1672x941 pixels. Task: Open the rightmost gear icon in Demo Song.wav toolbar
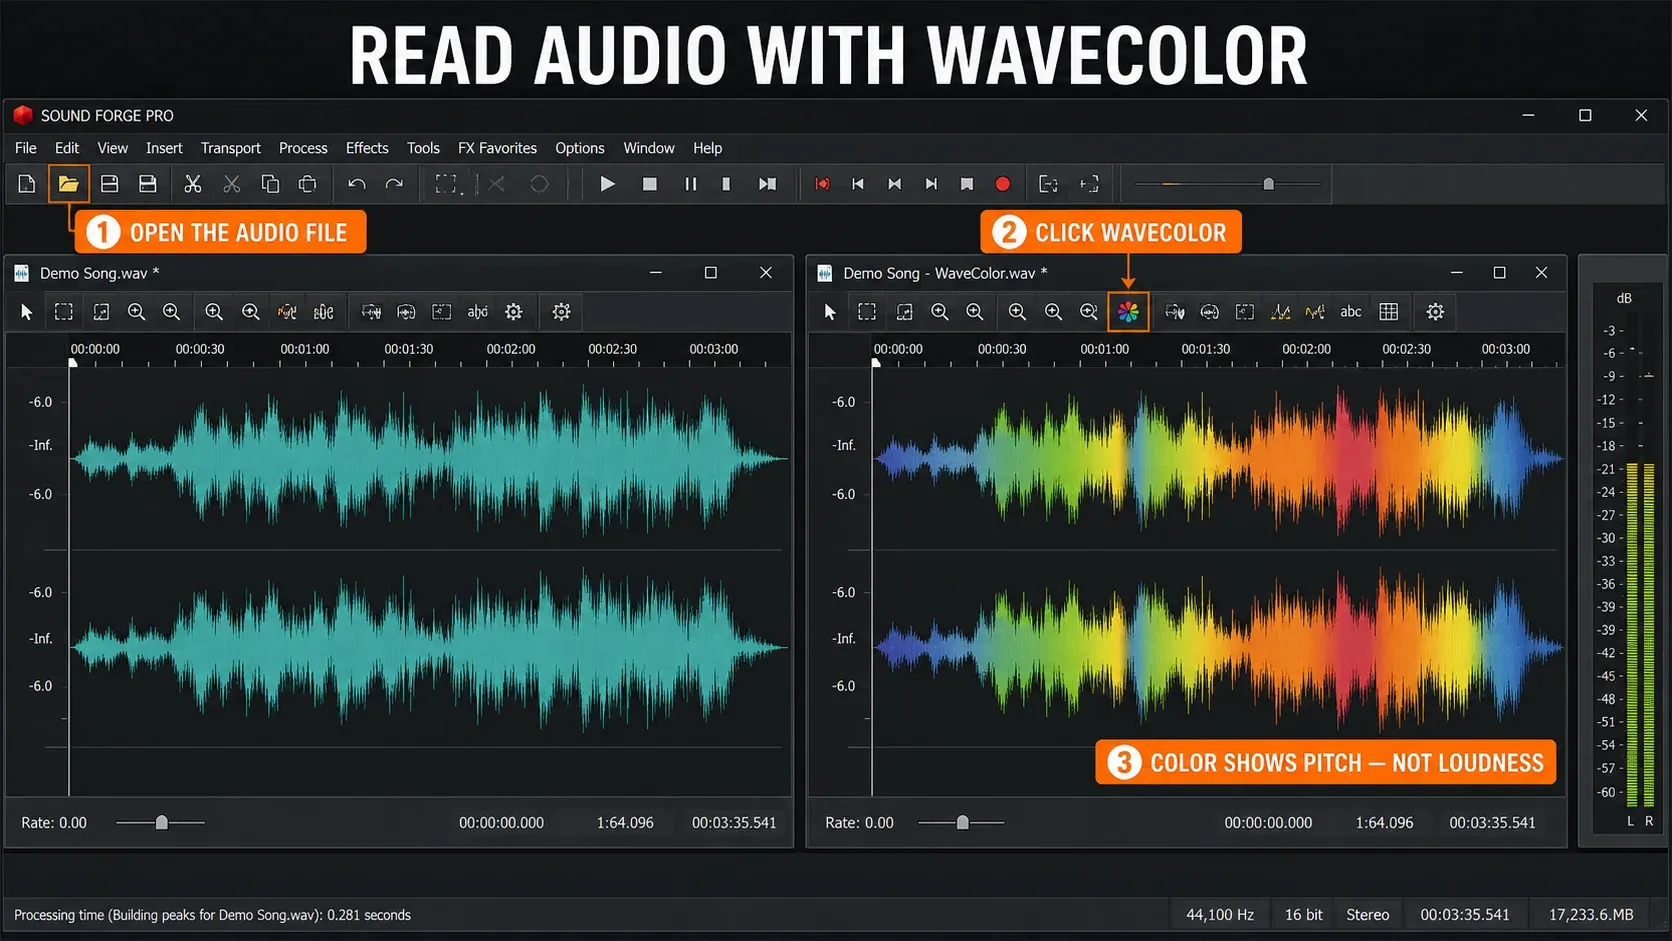pos(562,312)
